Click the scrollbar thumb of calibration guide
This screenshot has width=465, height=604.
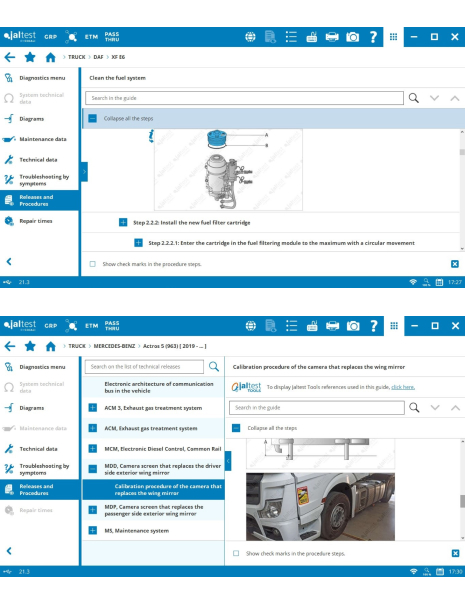click(462, 501)
